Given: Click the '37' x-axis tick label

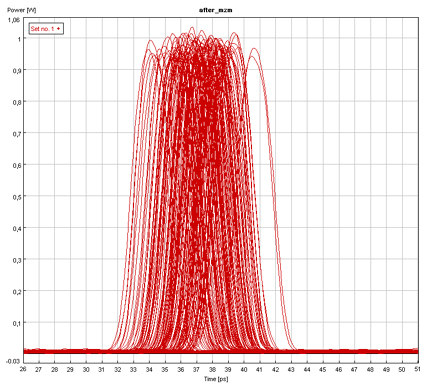Looking at the screenshot, I should 197,370.
